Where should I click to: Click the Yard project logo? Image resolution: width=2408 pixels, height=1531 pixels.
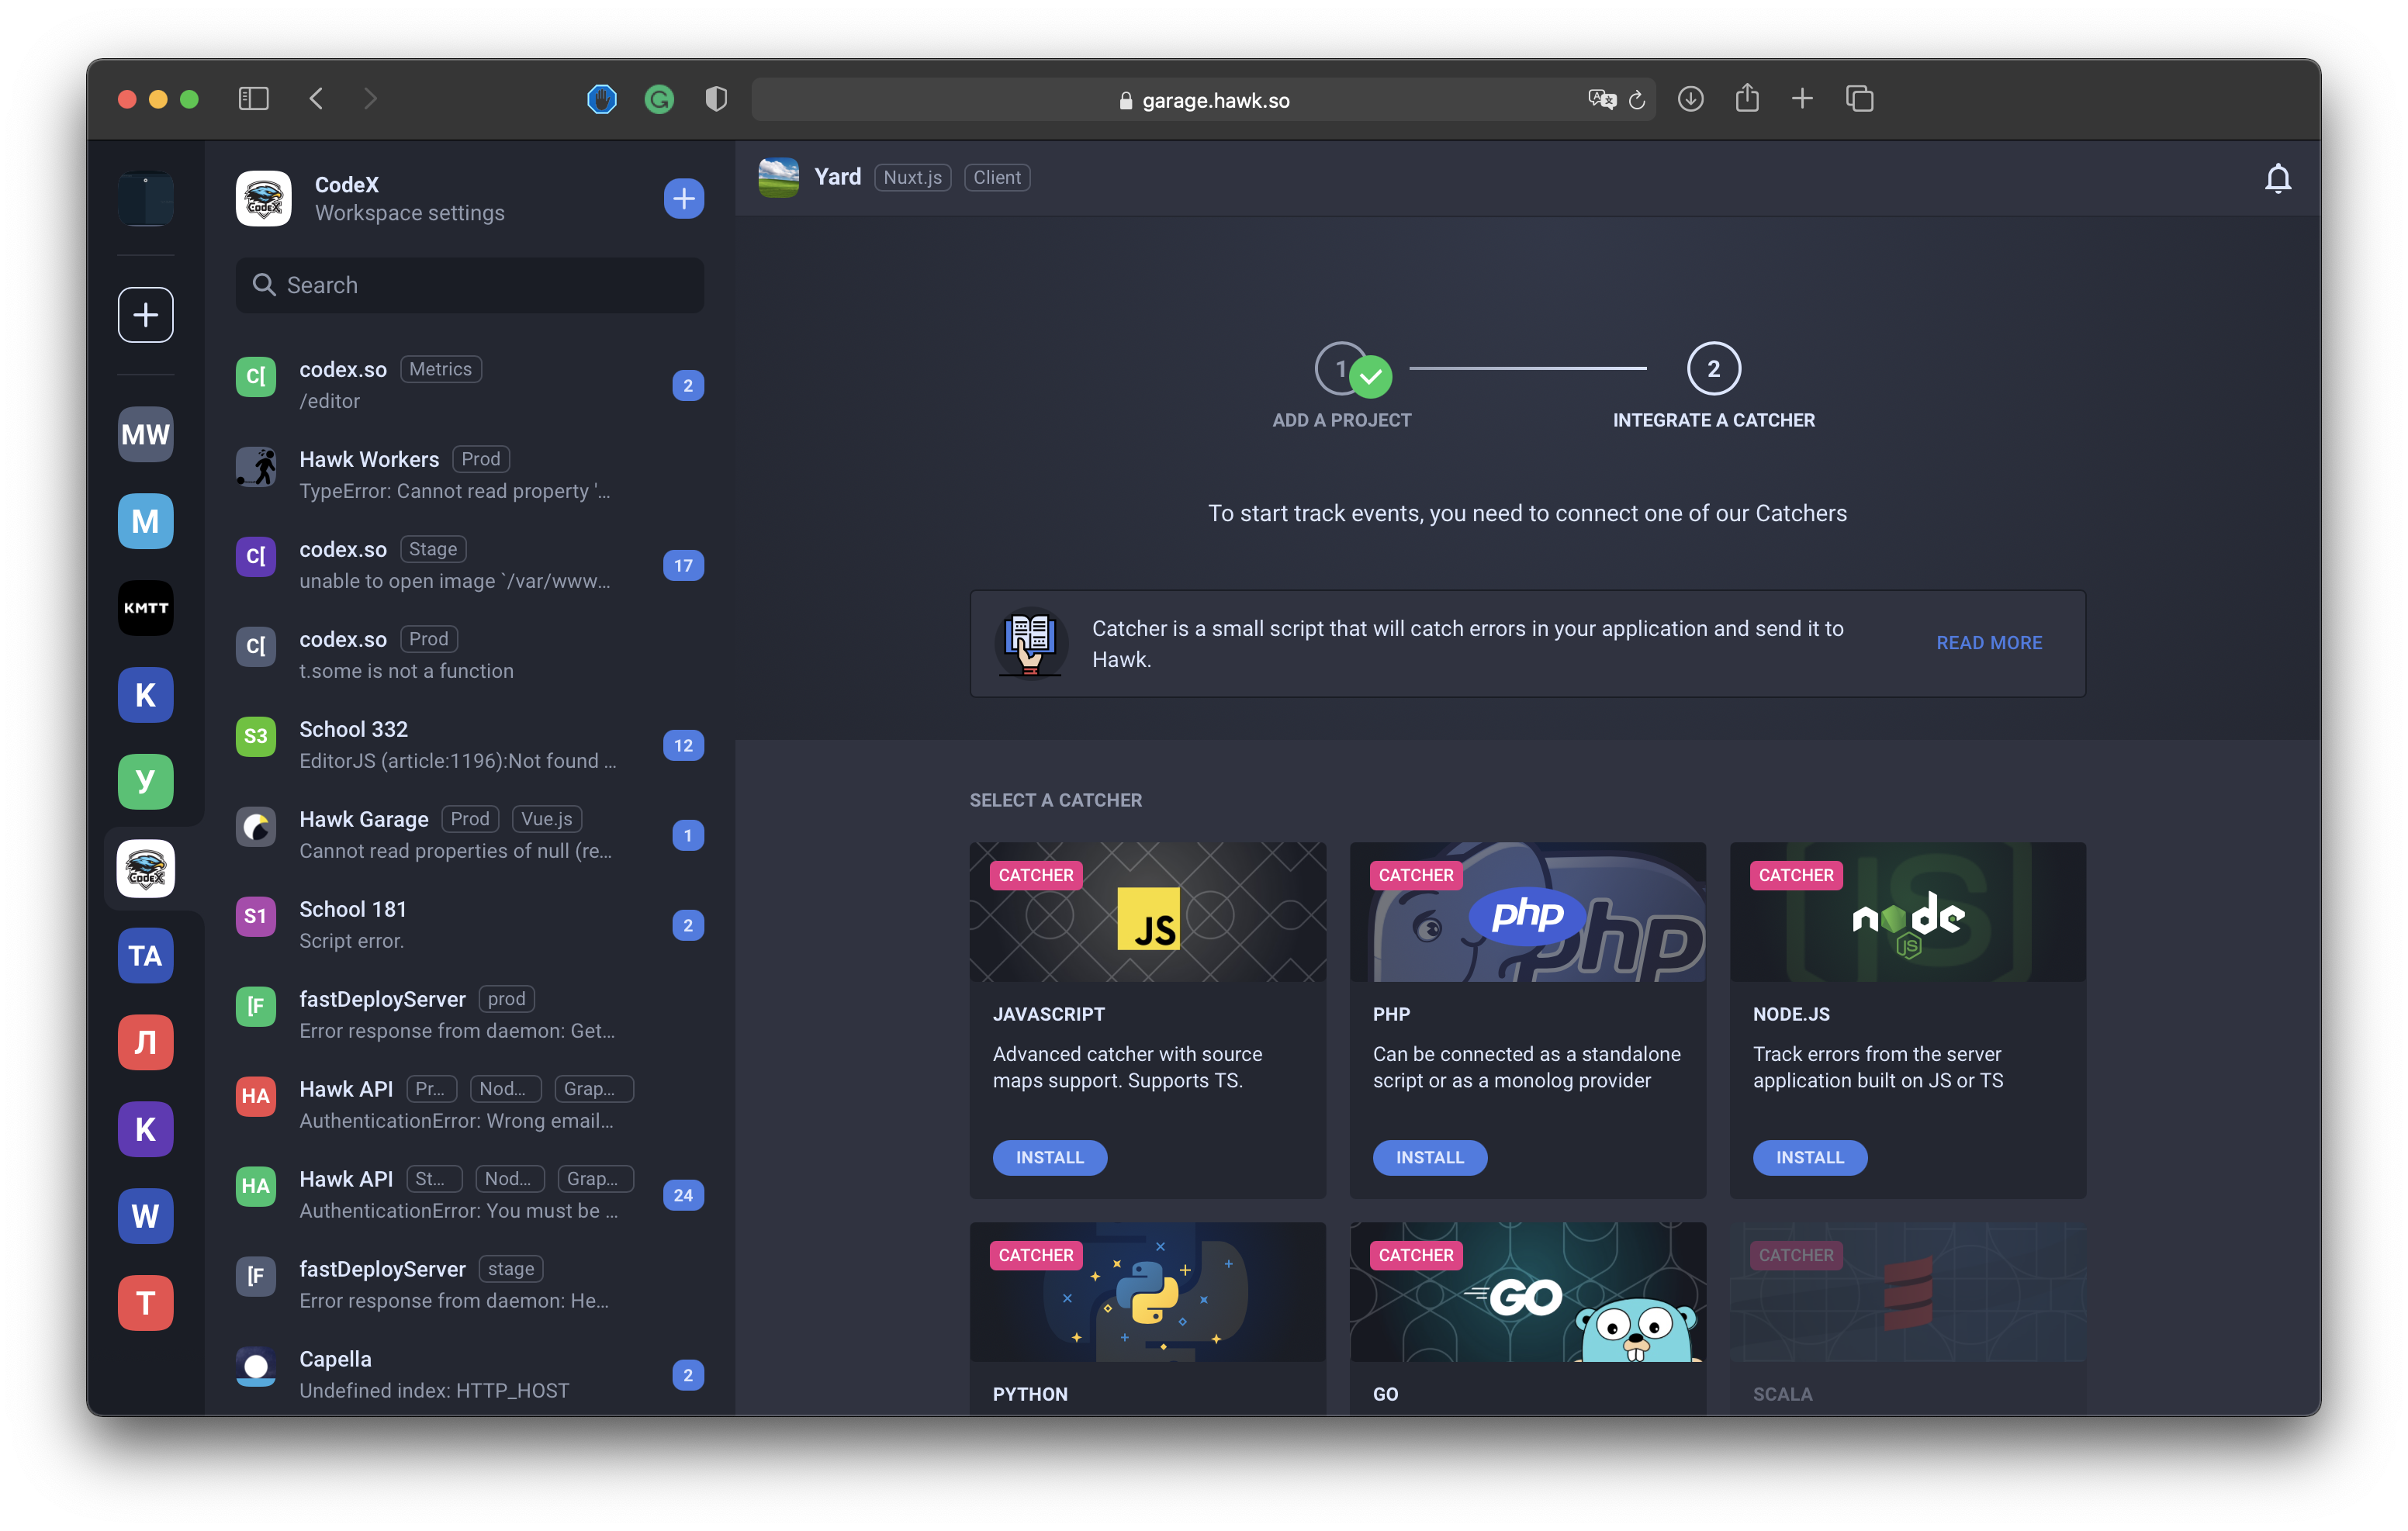click(x=778, y=177)
